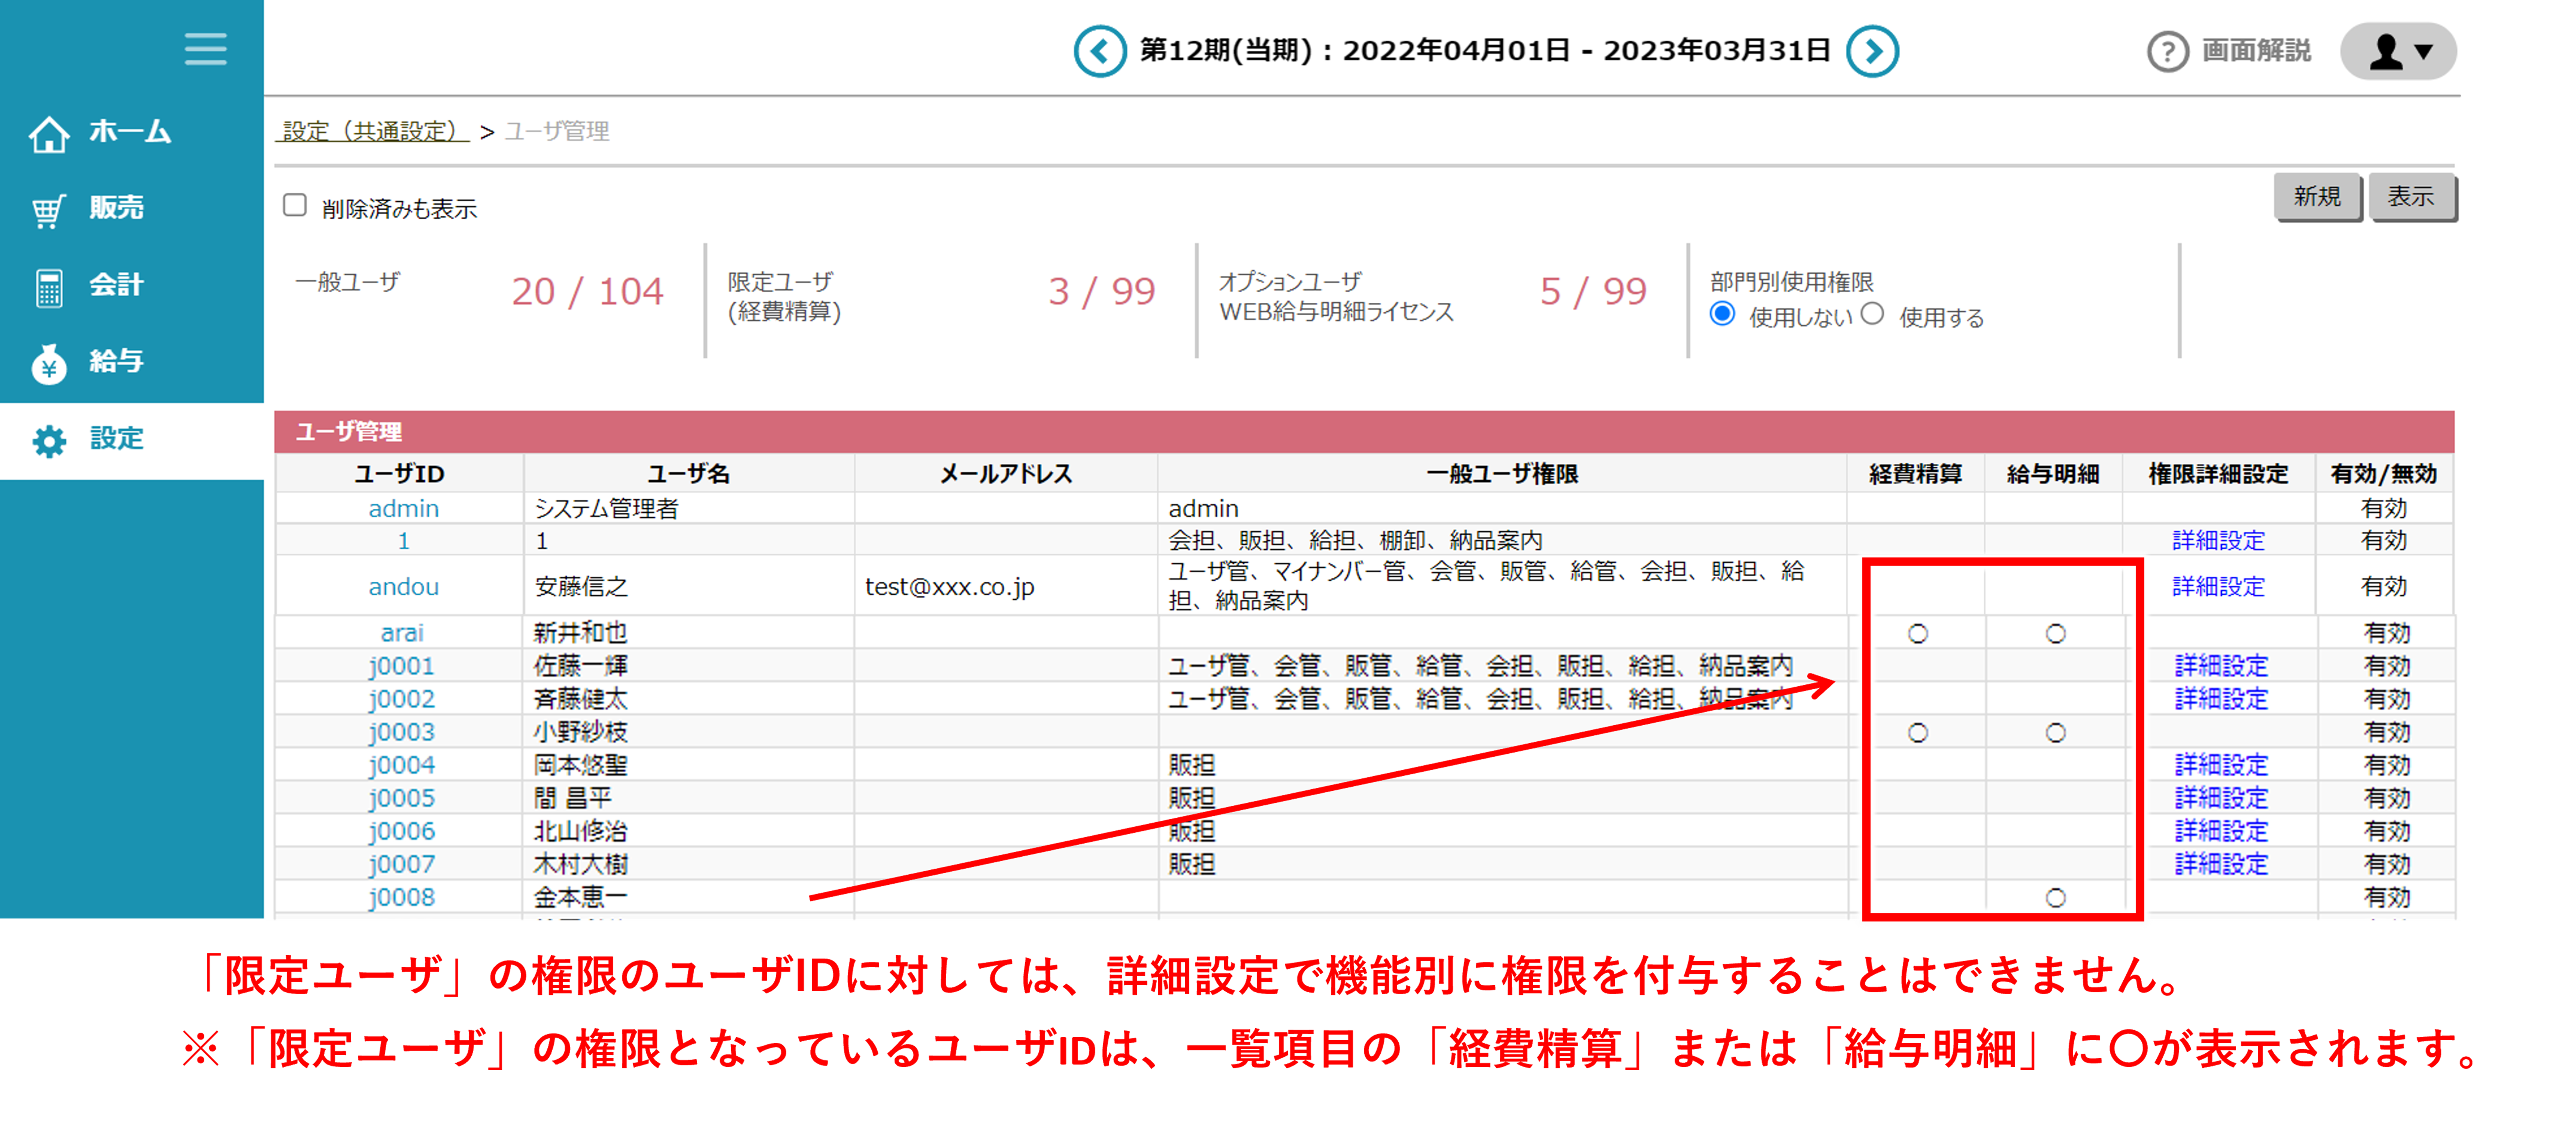This screenshot has width=2576, height=1146.
Task: Open user ID j0007 link
Action: pos(402,864)
